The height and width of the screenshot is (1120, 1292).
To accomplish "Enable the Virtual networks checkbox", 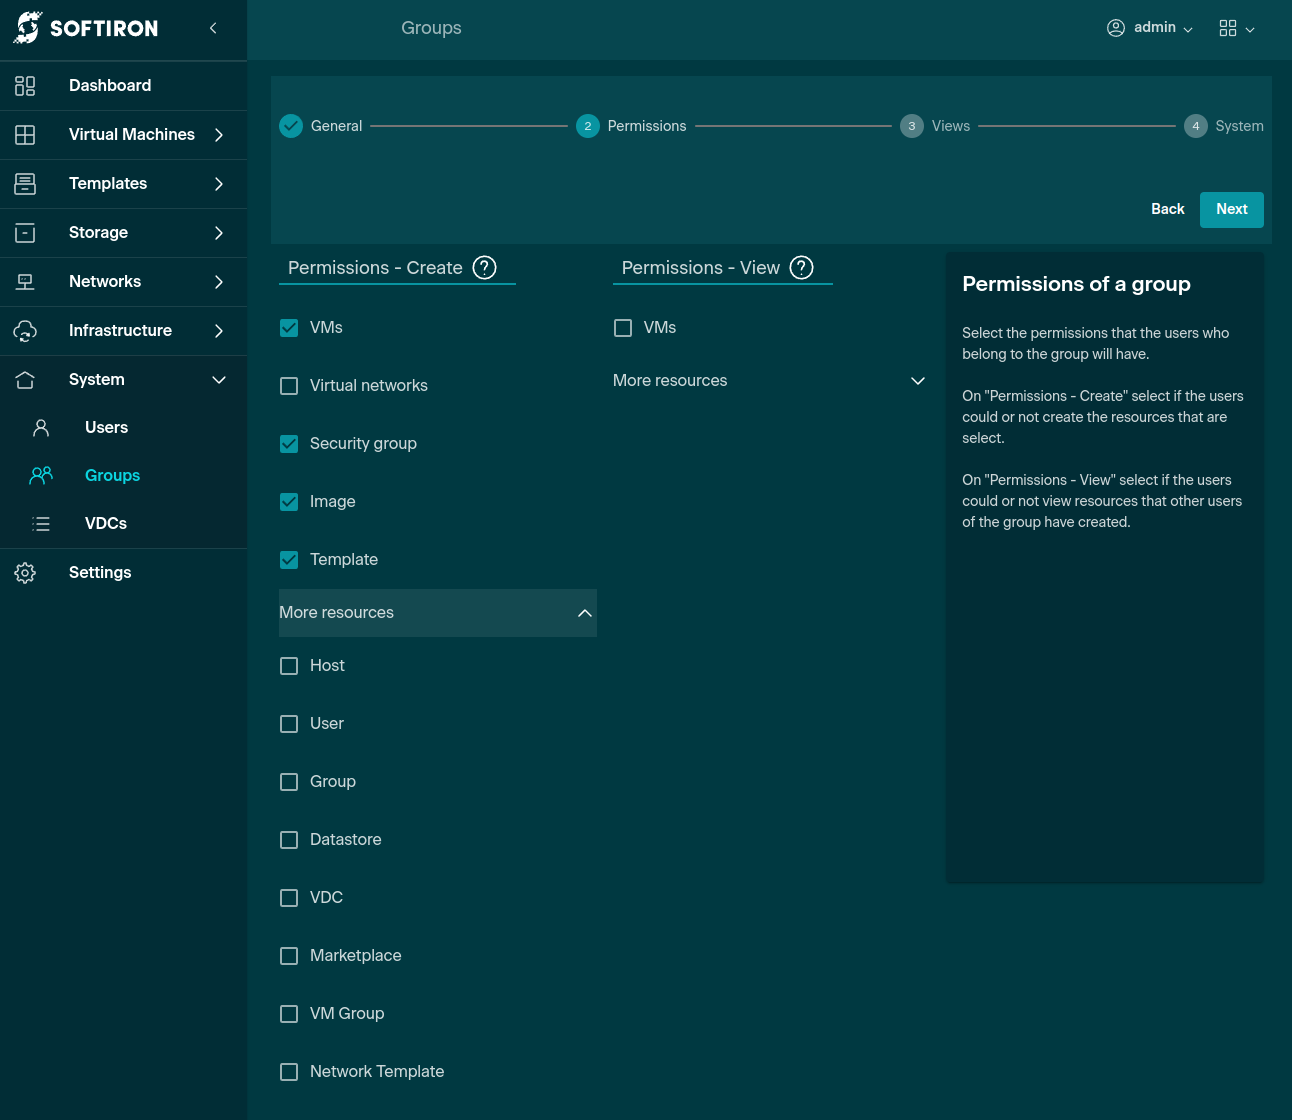I will coord(289,386).
